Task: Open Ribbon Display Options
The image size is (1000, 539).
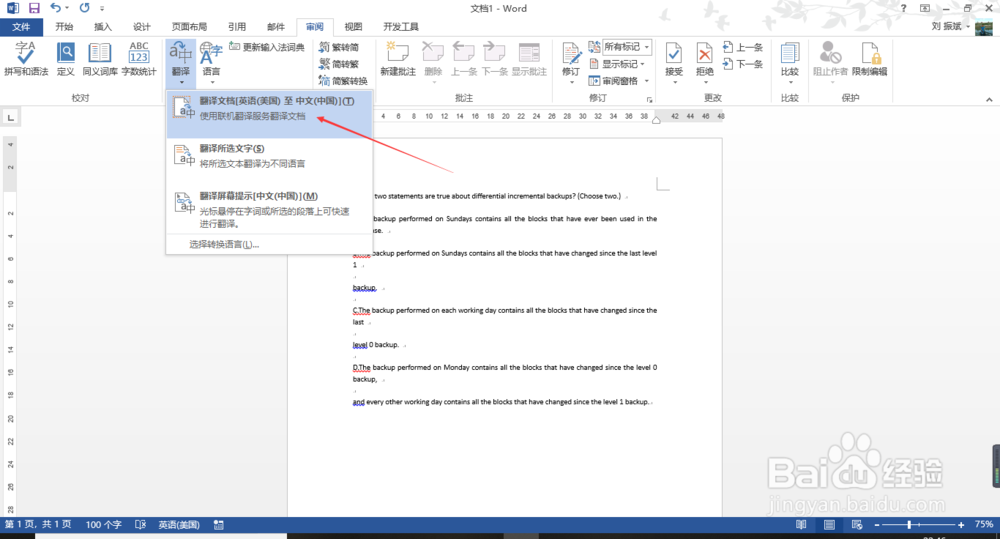Action: (925, 8)
